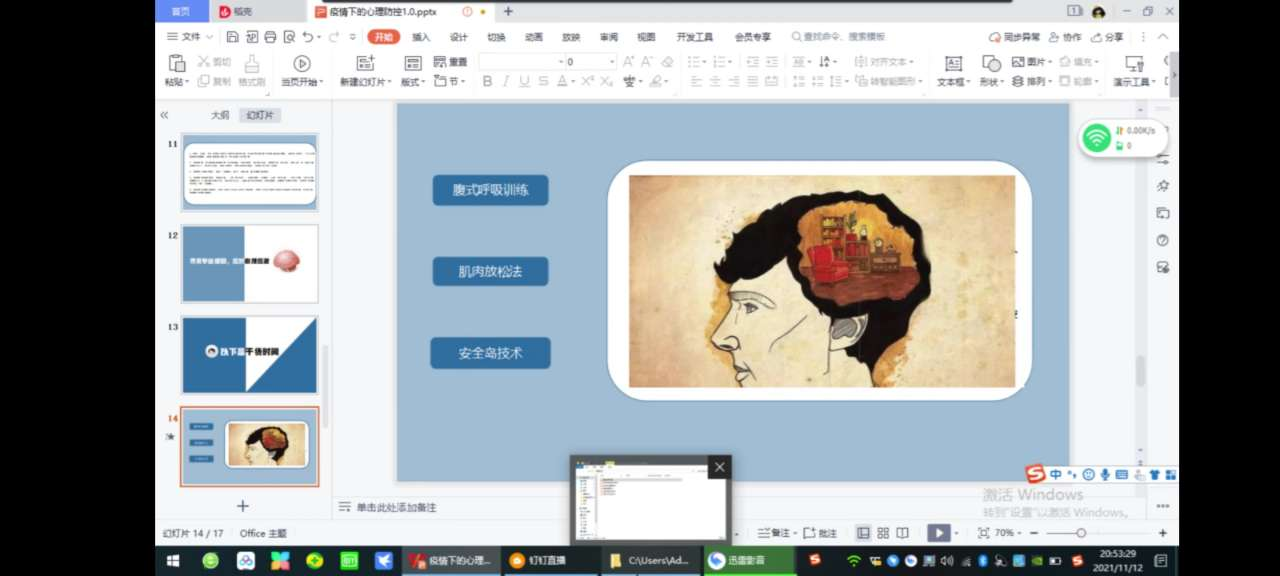The image size is (1280, 576).
Task: Start slideshow from current slide (当页开始)
Action: click(x=301, y=64)
